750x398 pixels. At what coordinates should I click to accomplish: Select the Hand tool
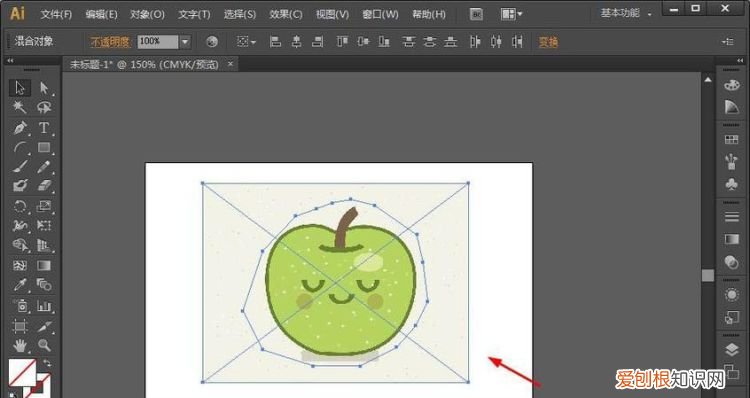tap(20, 345)
